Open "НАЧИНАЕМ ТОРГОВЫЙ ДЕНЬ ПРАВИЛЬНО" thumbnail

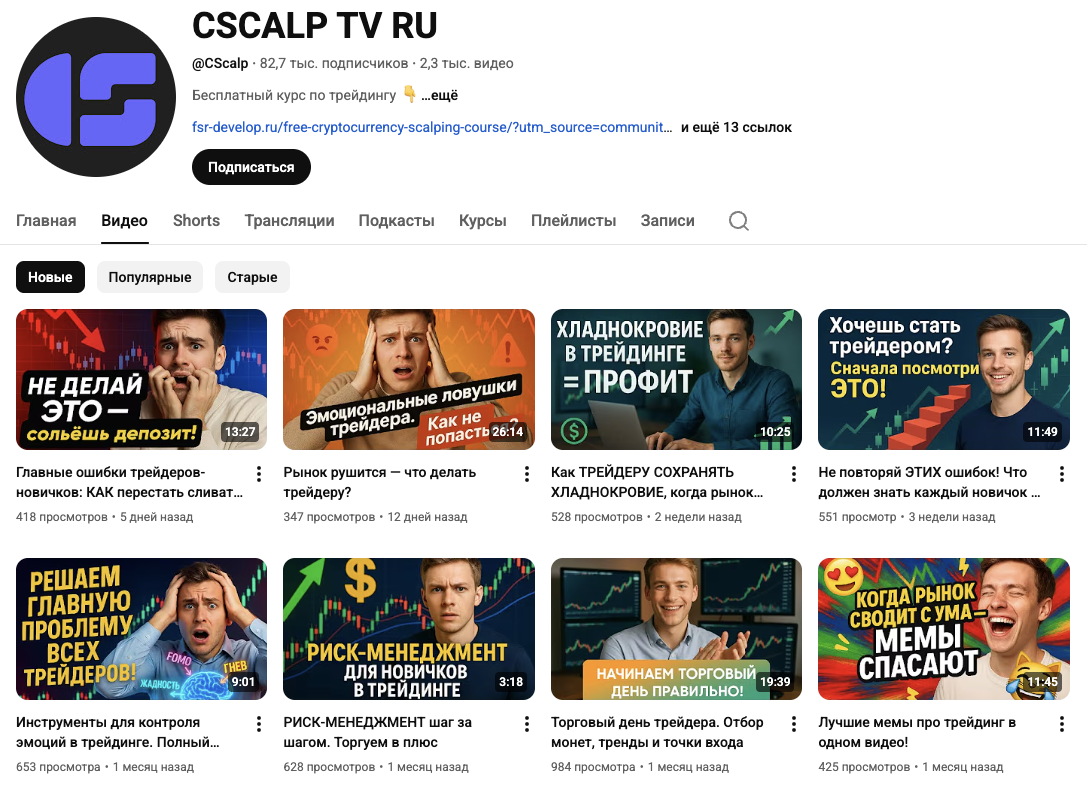[677, 629]
